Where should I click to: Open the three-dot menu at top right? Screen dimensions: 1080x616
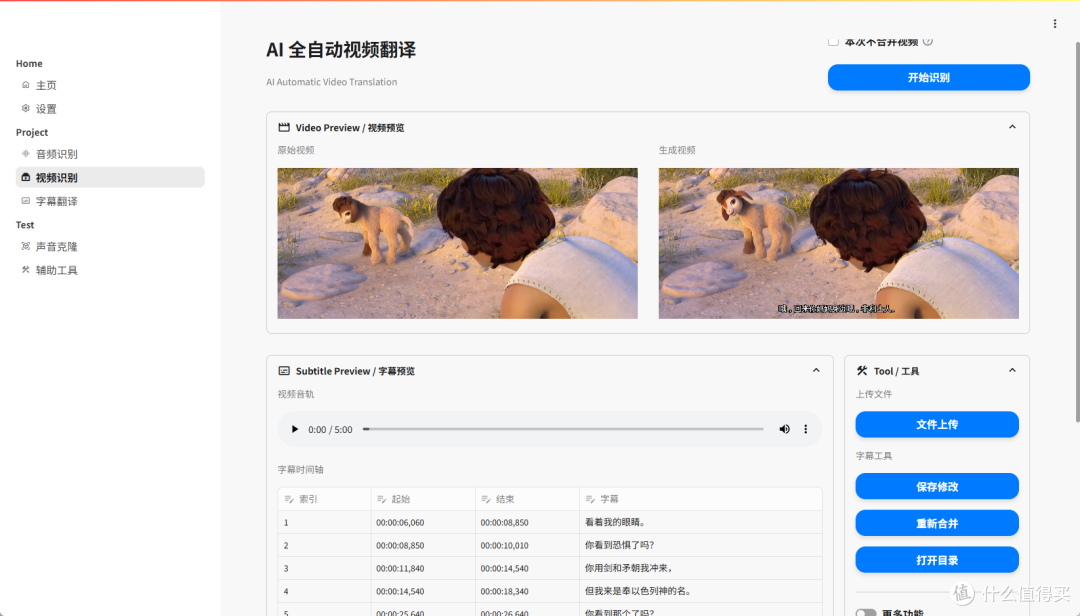tap(1055, 24)
